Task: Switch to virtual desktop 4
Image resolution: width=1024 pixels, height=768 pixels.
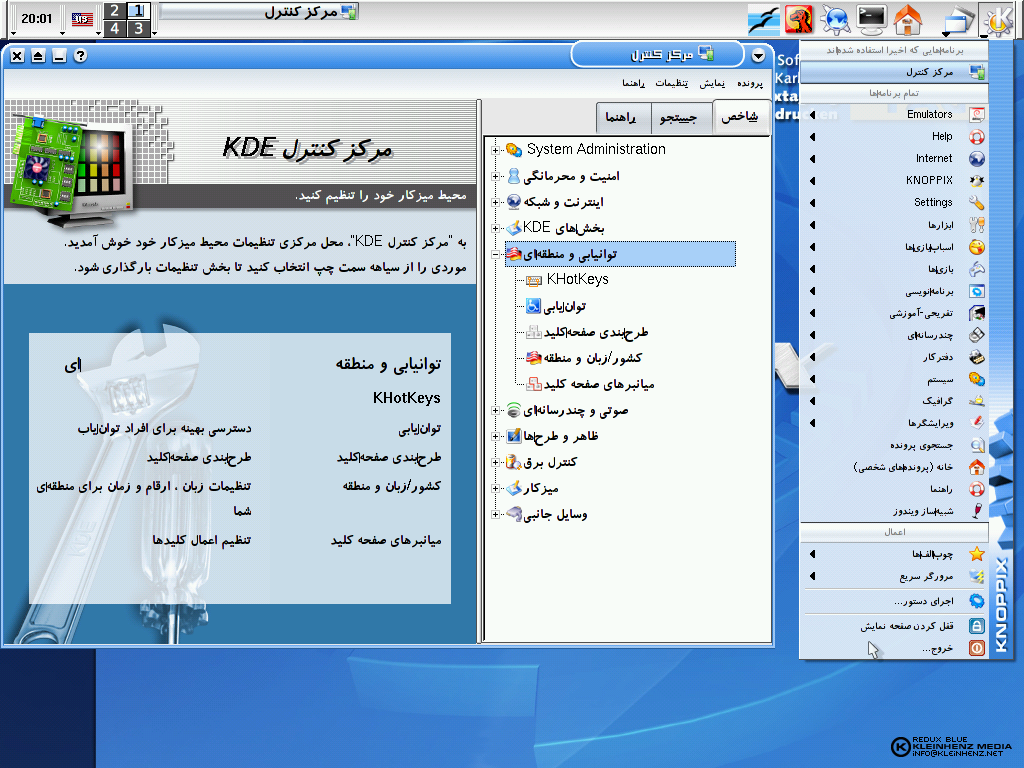Action: (x=115, y=28)
